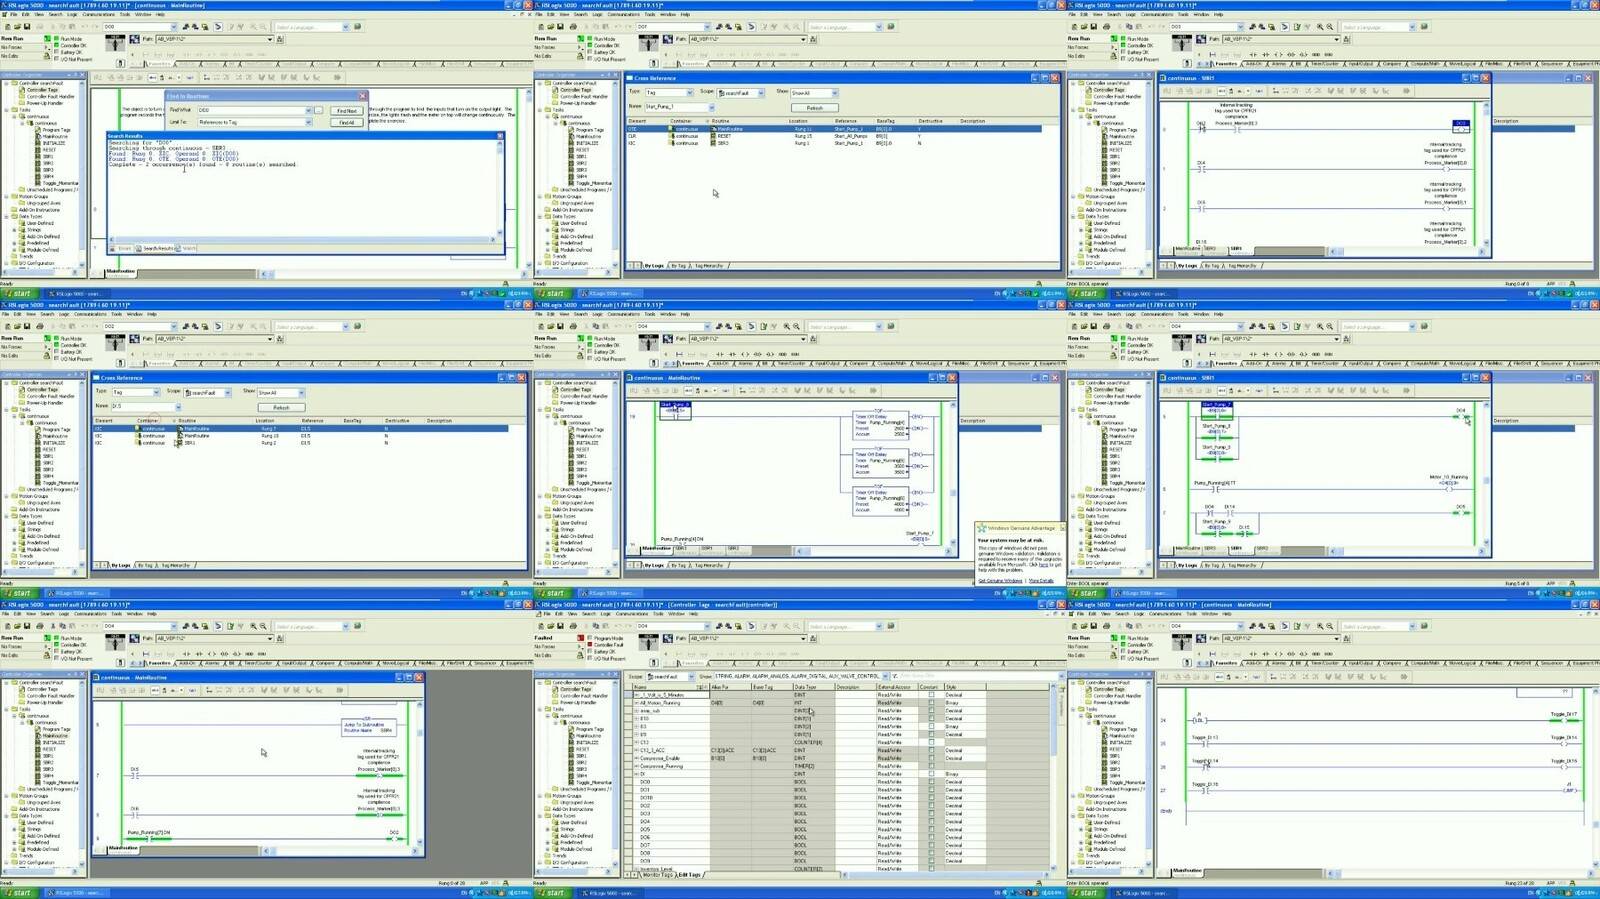Screen dimensions: 1600x899
Task: Open Communications menu in Controller Tags window
Action: pos(631,614)
